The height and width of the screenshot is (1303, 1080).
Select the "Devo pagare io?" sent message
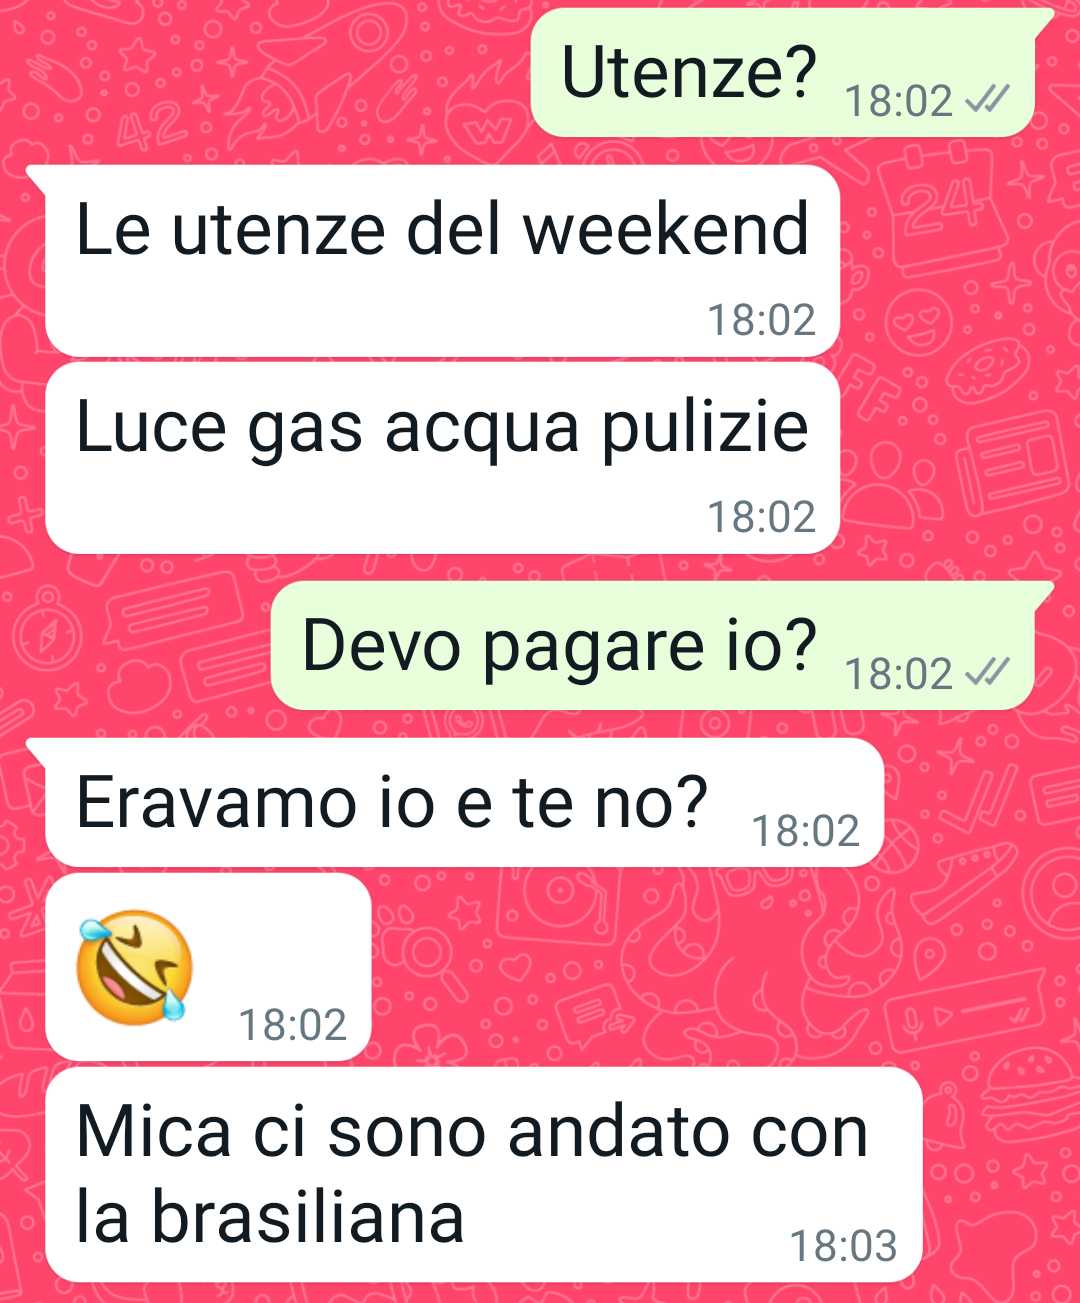pos(653,646)
